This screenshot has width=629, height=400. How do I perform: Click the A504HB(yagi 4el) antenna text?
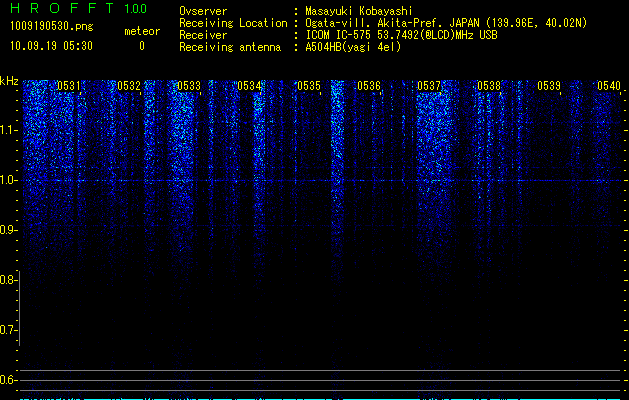[353, 47]
